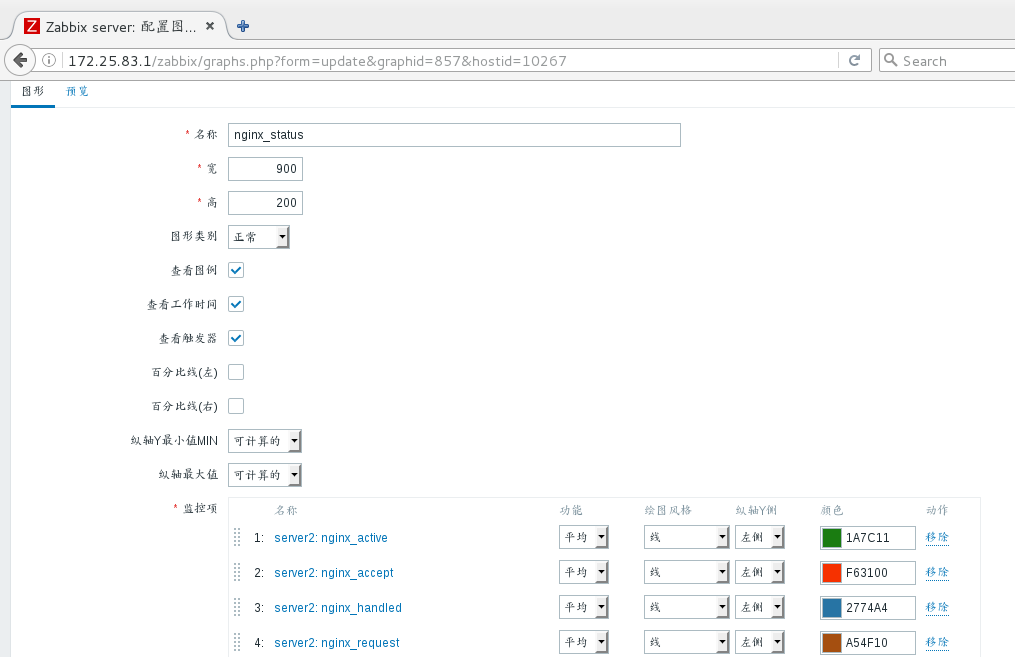Click the drag handle beside nginx_request

[x=237, y=642]
